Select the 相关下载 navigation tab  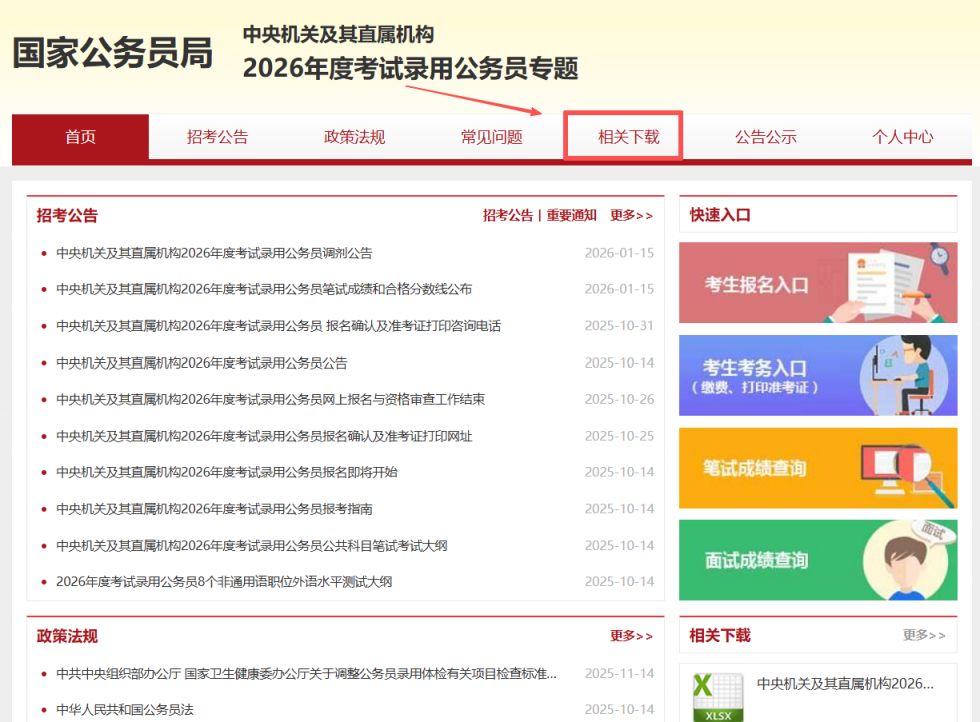[628, 137]
